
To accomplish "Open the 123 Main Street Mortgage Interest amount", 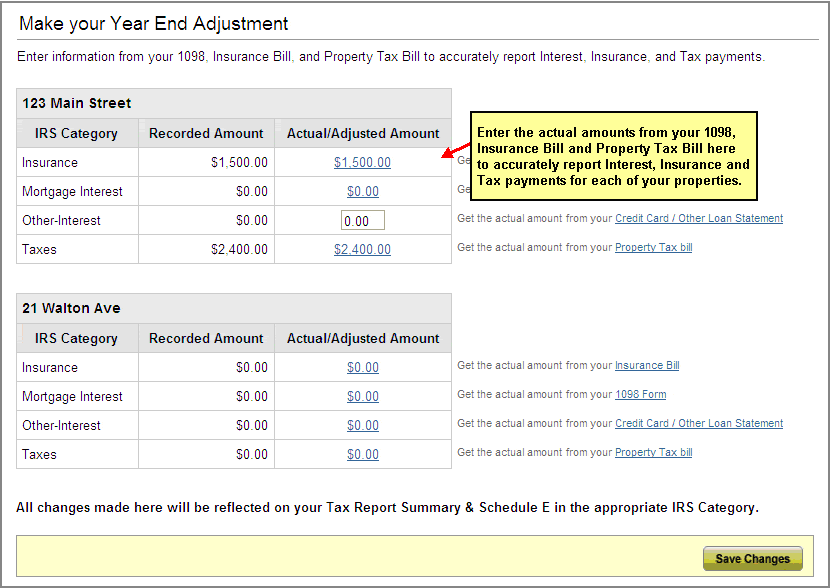I will (x=362, y=191).
